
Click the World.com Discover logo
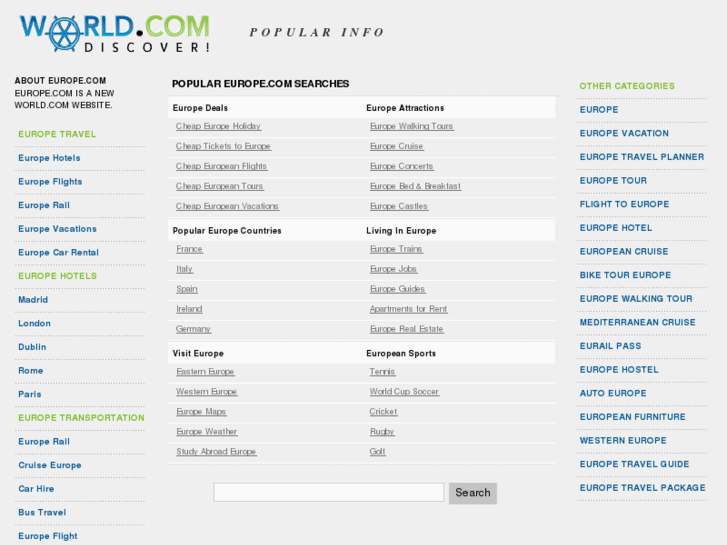115,33
